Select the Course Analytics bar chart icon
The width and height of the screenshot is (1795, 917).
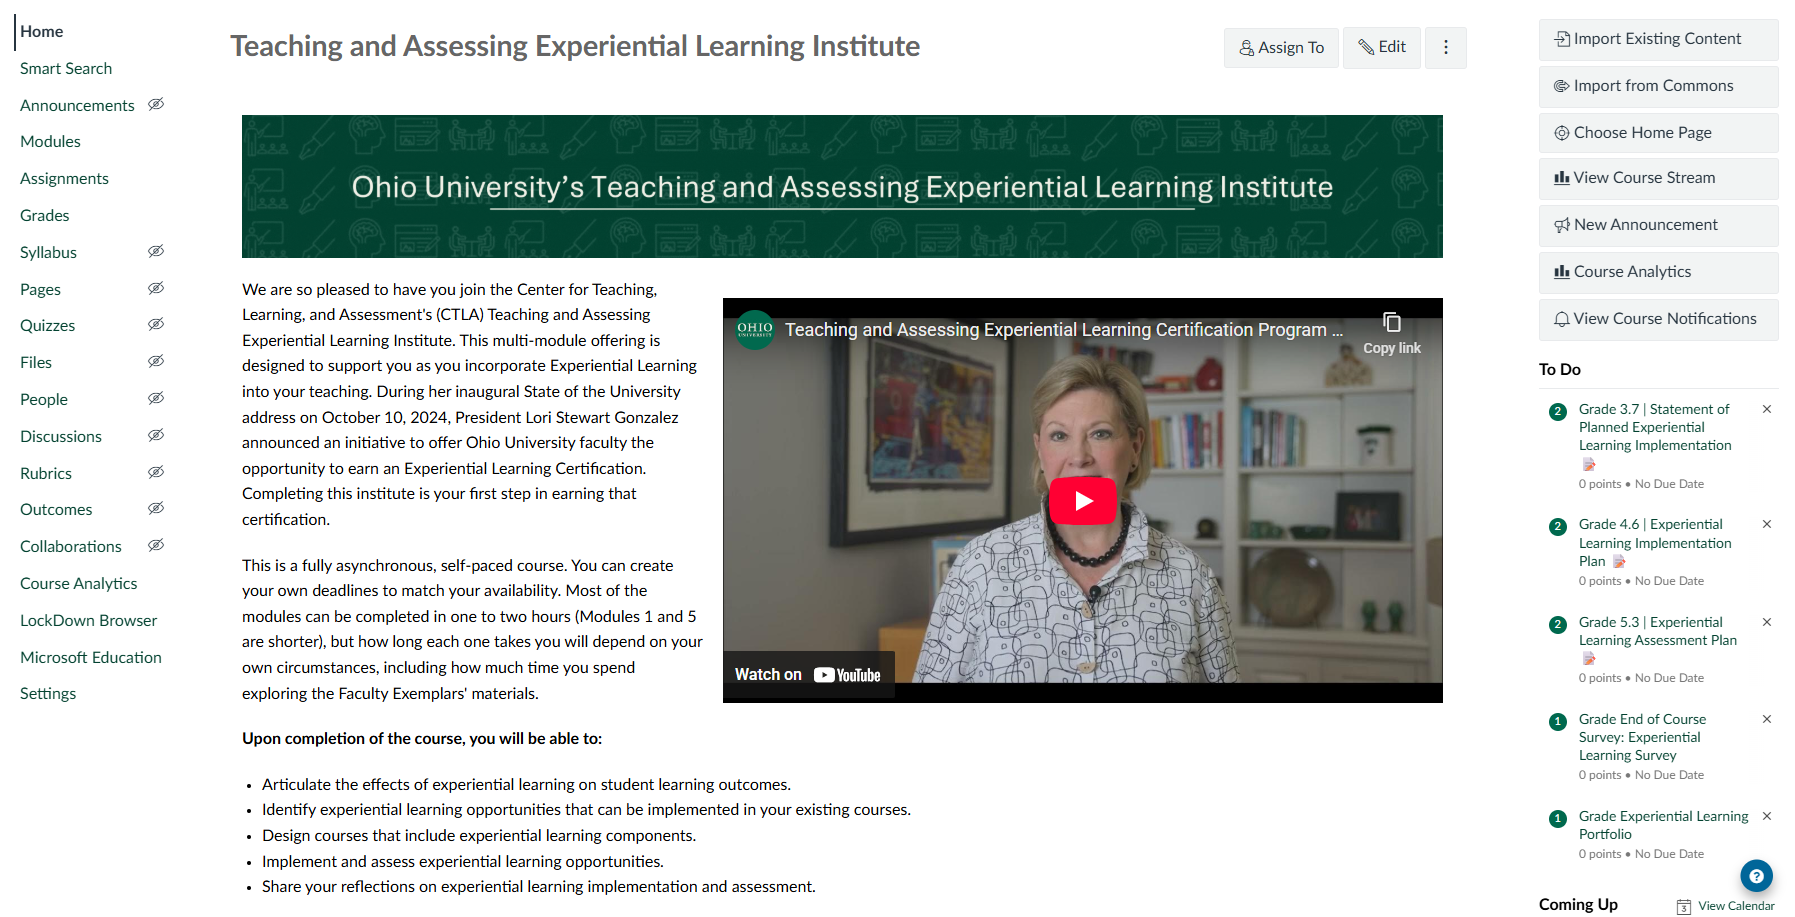1560,271
